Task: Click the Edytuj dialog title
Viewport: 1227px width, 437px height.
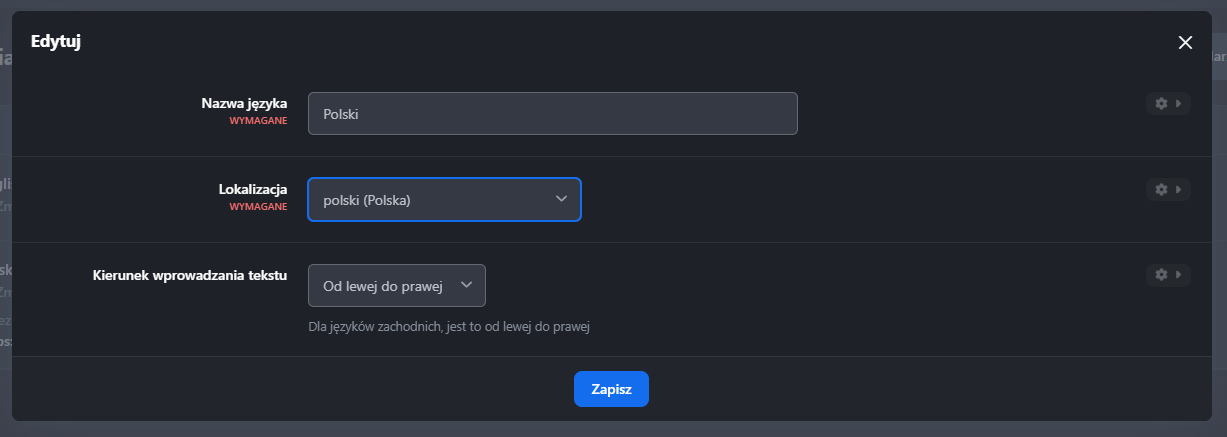Action: click(x=56, y=42)
